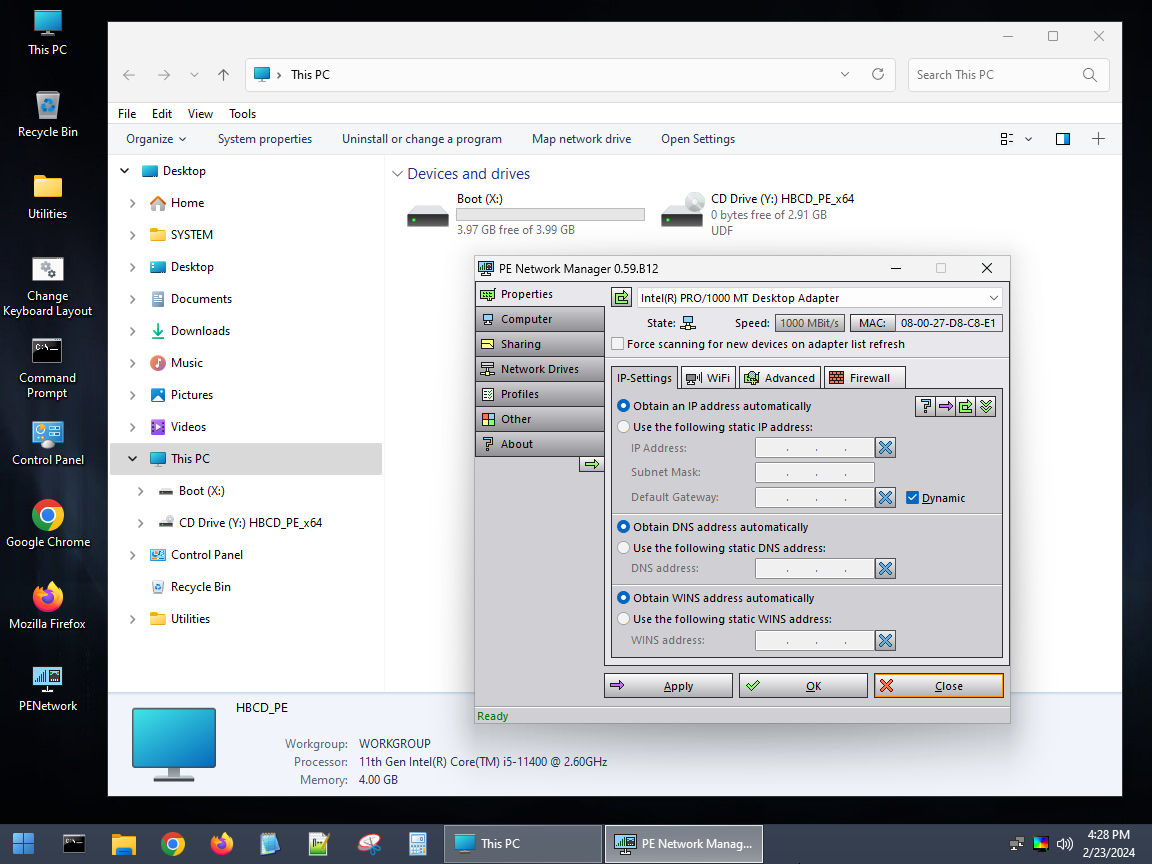Screen dimensions: 1152x864
Task: Clear the IP Address field with X icon
Action: [885, 447]
